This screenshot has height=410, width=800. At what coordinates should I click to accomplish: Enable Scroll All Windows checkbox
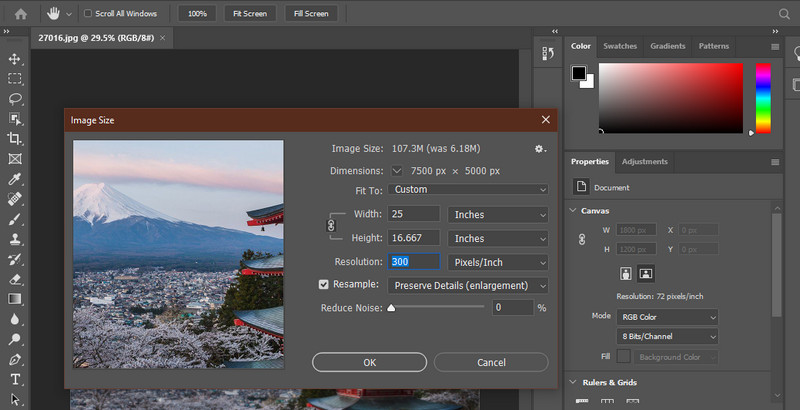tap(88, 14)
